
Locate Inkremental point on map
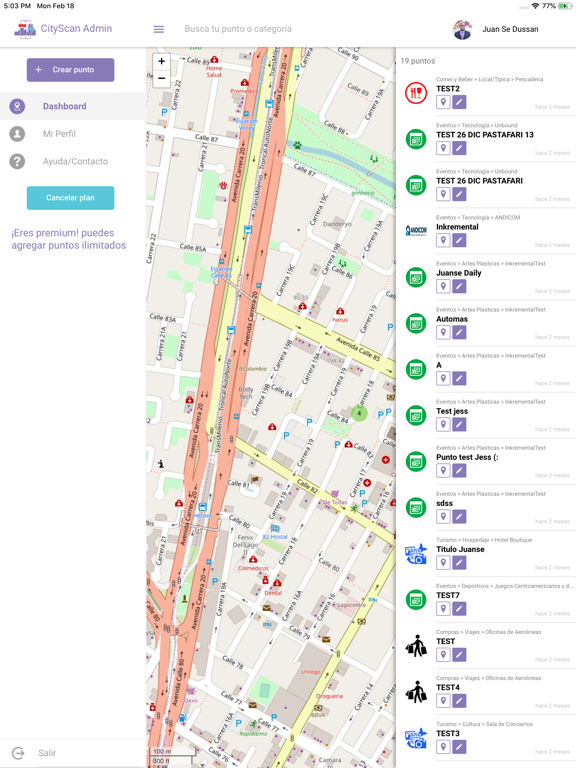tap(443, 240)
